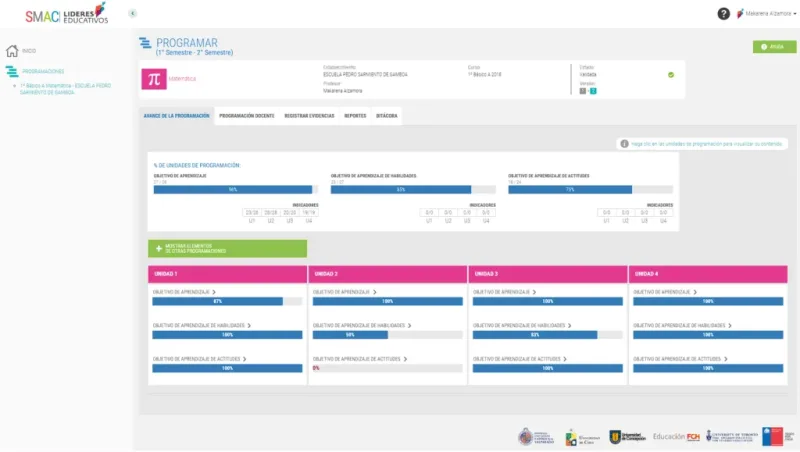Click Unidad 2 Habilidades 50% progress bar
The height and width of the screenshot is (452, 800).
coord(388,335)
